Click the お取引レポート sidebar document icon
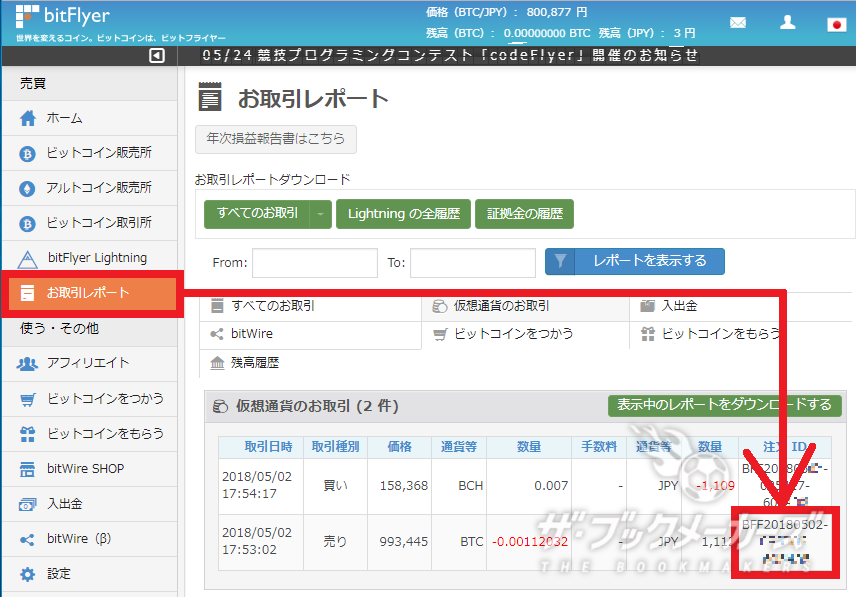 click(x=27, y=293)
